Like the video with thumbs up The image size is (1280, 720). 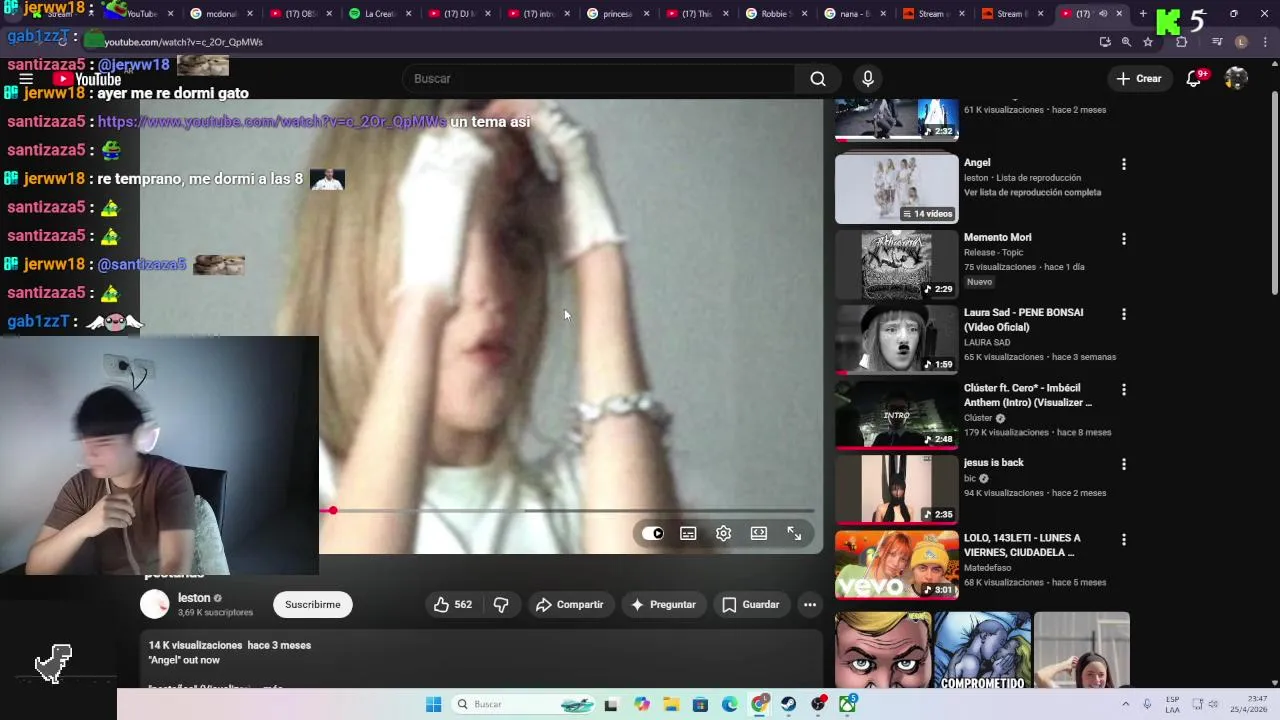[x=452, y=604]
